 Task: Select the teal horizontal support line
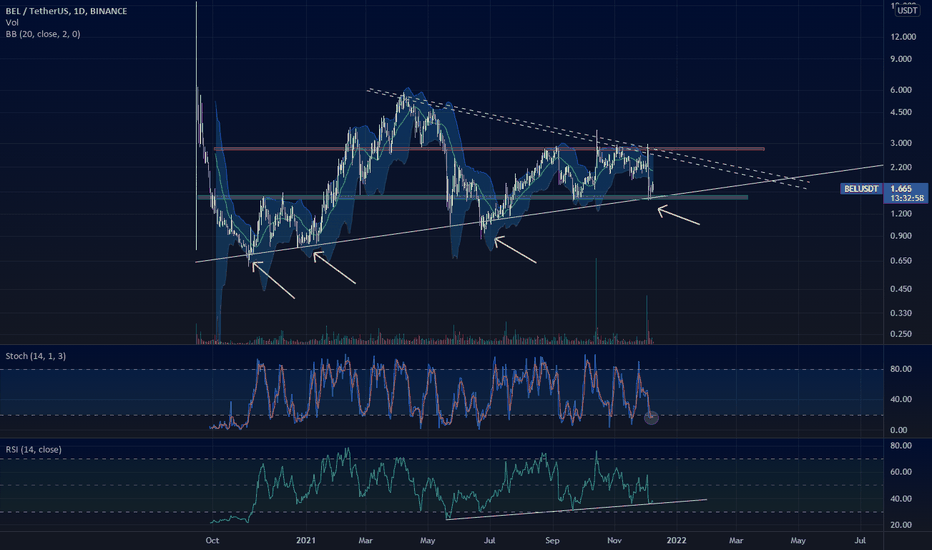(473, 197)
